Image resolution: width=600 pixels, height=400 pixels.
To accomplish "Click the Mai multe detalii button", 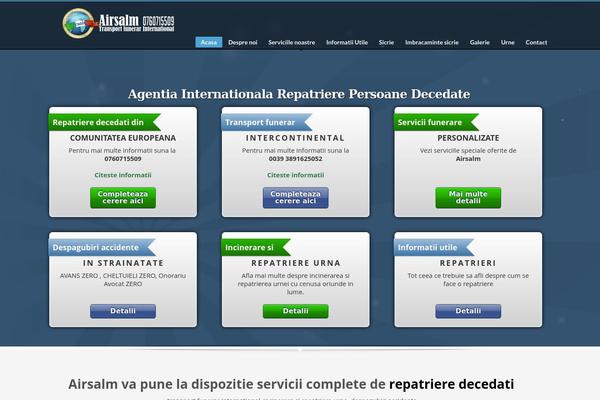I will coord(468,197).
